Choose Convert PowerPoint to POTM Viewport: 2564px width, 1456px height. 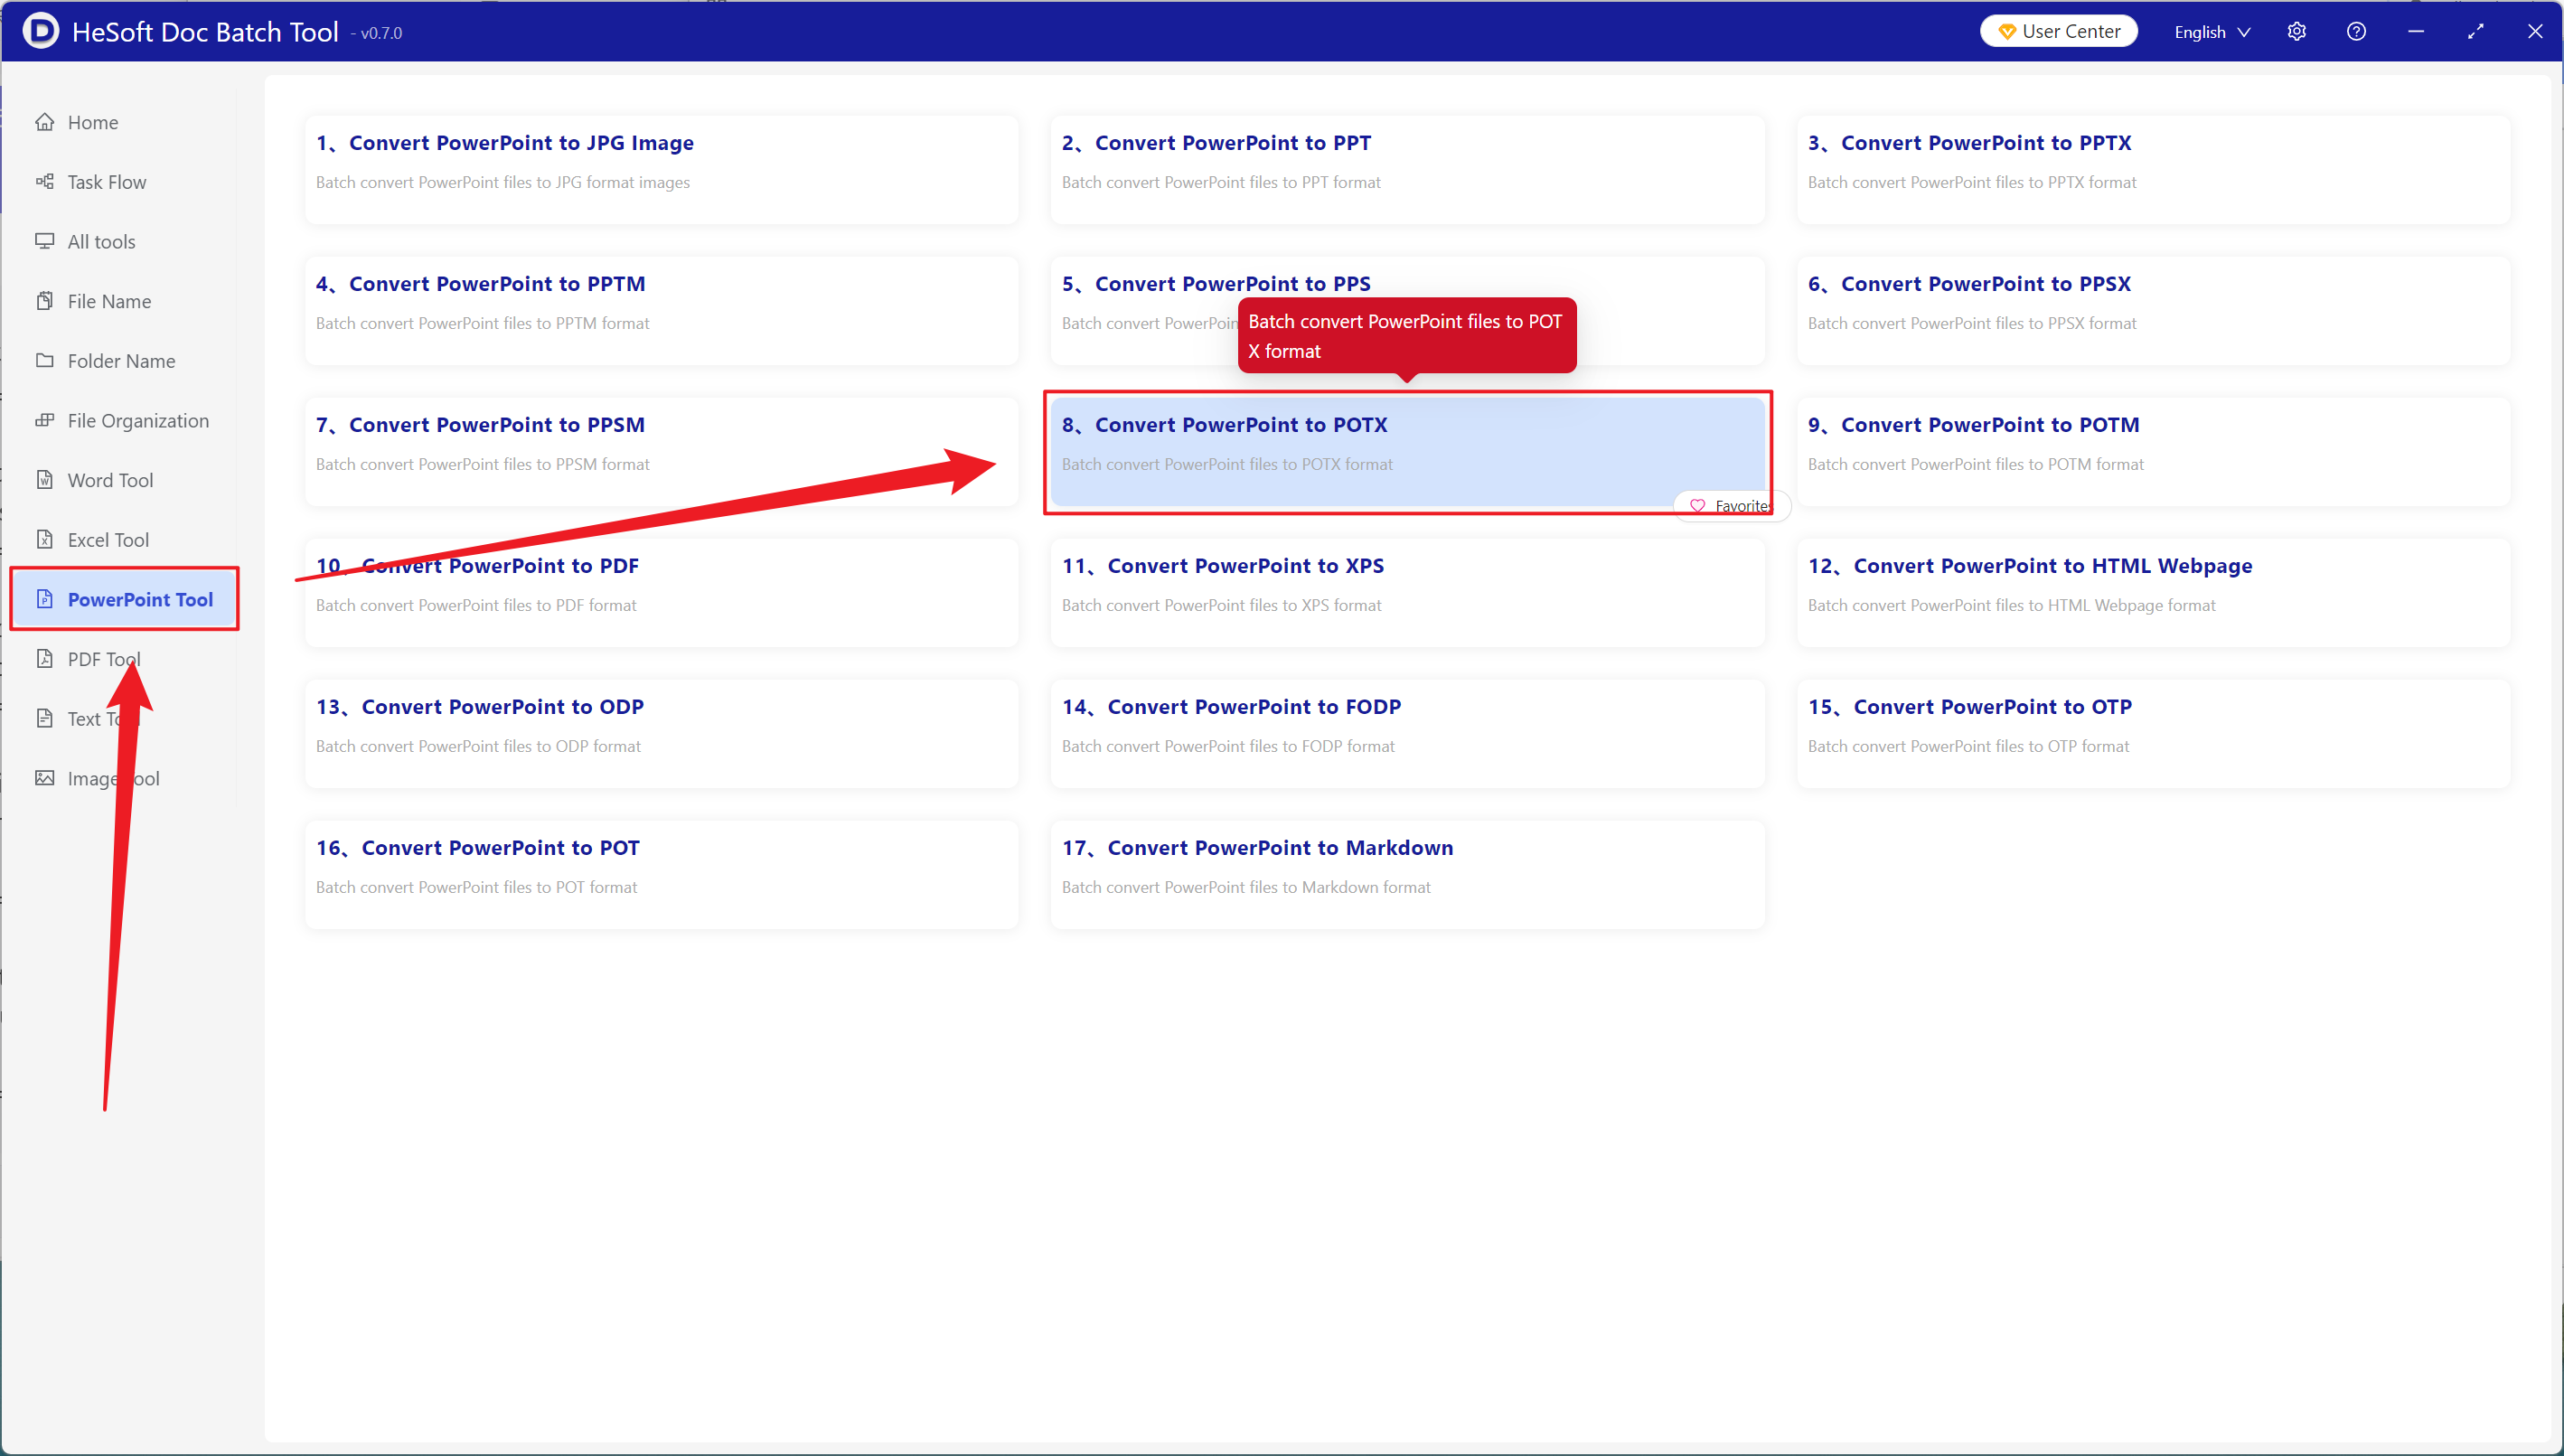tap(2153, 451)
